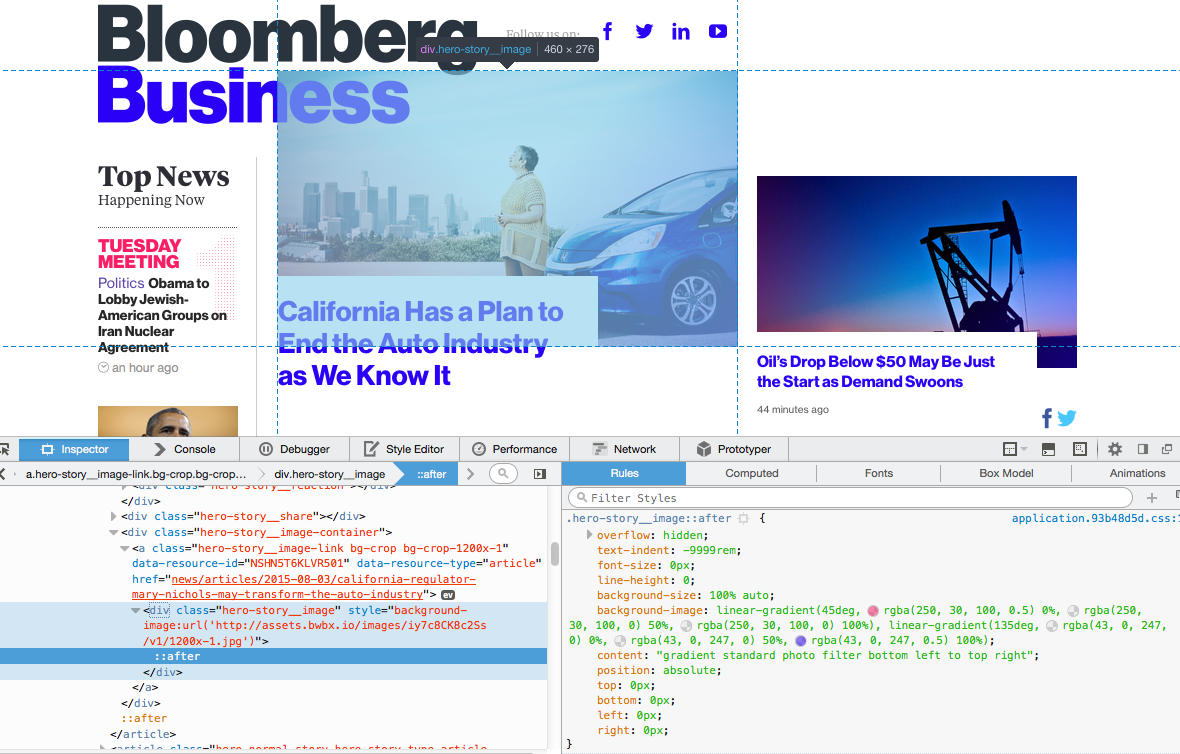
Task: Select the Rules sidebar tab
Action: 624,473
